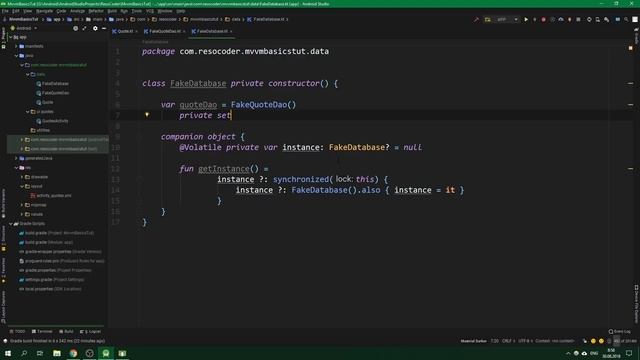Run the app with the green play icon

coord(526,19)
